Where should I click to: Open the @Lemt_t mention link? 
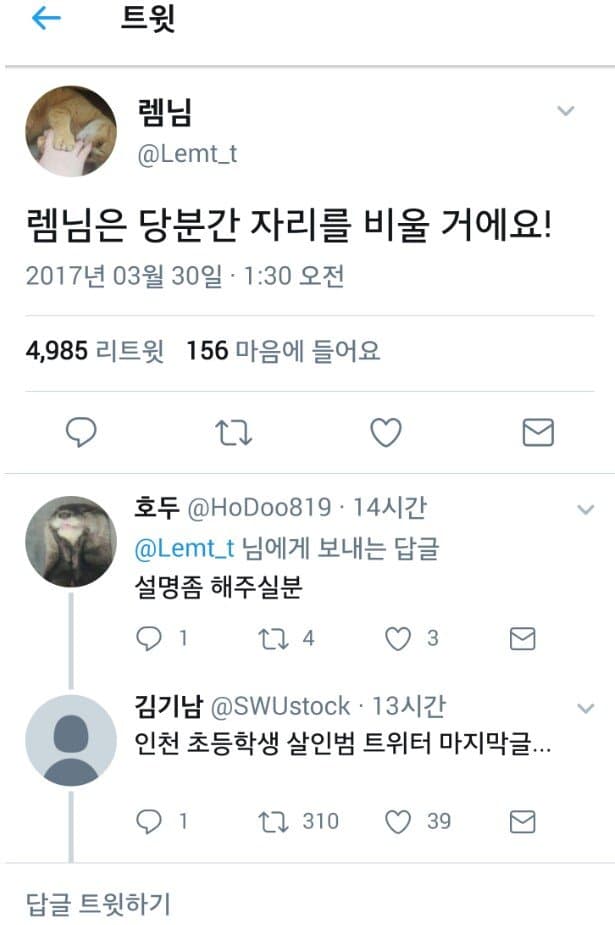coord(184,548)
